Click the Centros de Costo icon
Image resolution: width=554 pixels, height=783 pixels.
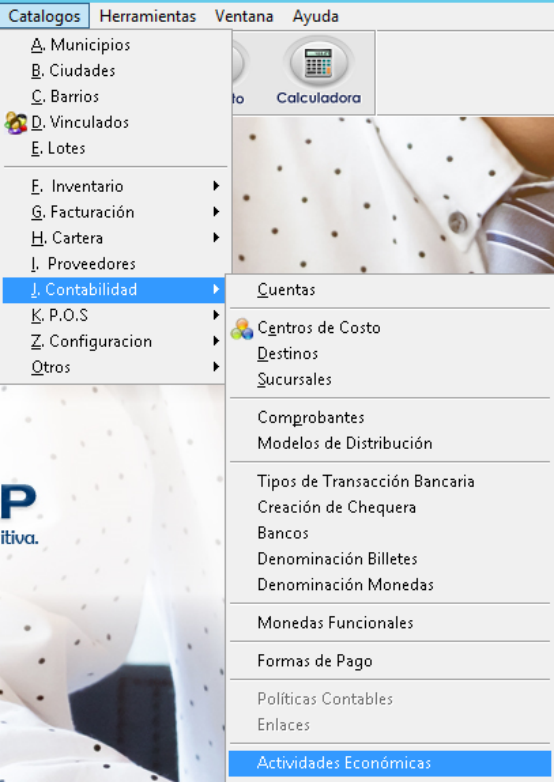coord(242,329)
